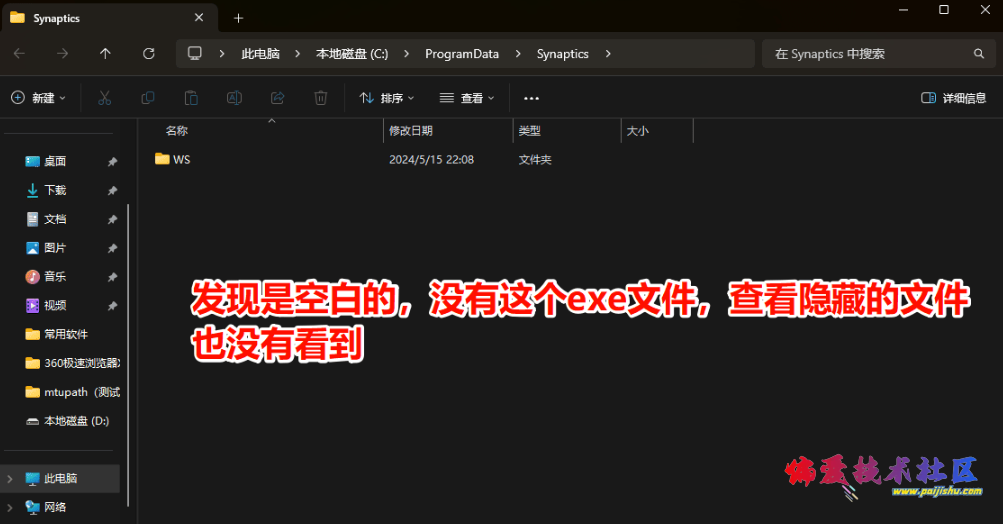The height and width of the screenshot is (524, 1003).
Task: Expand 此电脑 node in navigation pane
Action: click(10, 479)
